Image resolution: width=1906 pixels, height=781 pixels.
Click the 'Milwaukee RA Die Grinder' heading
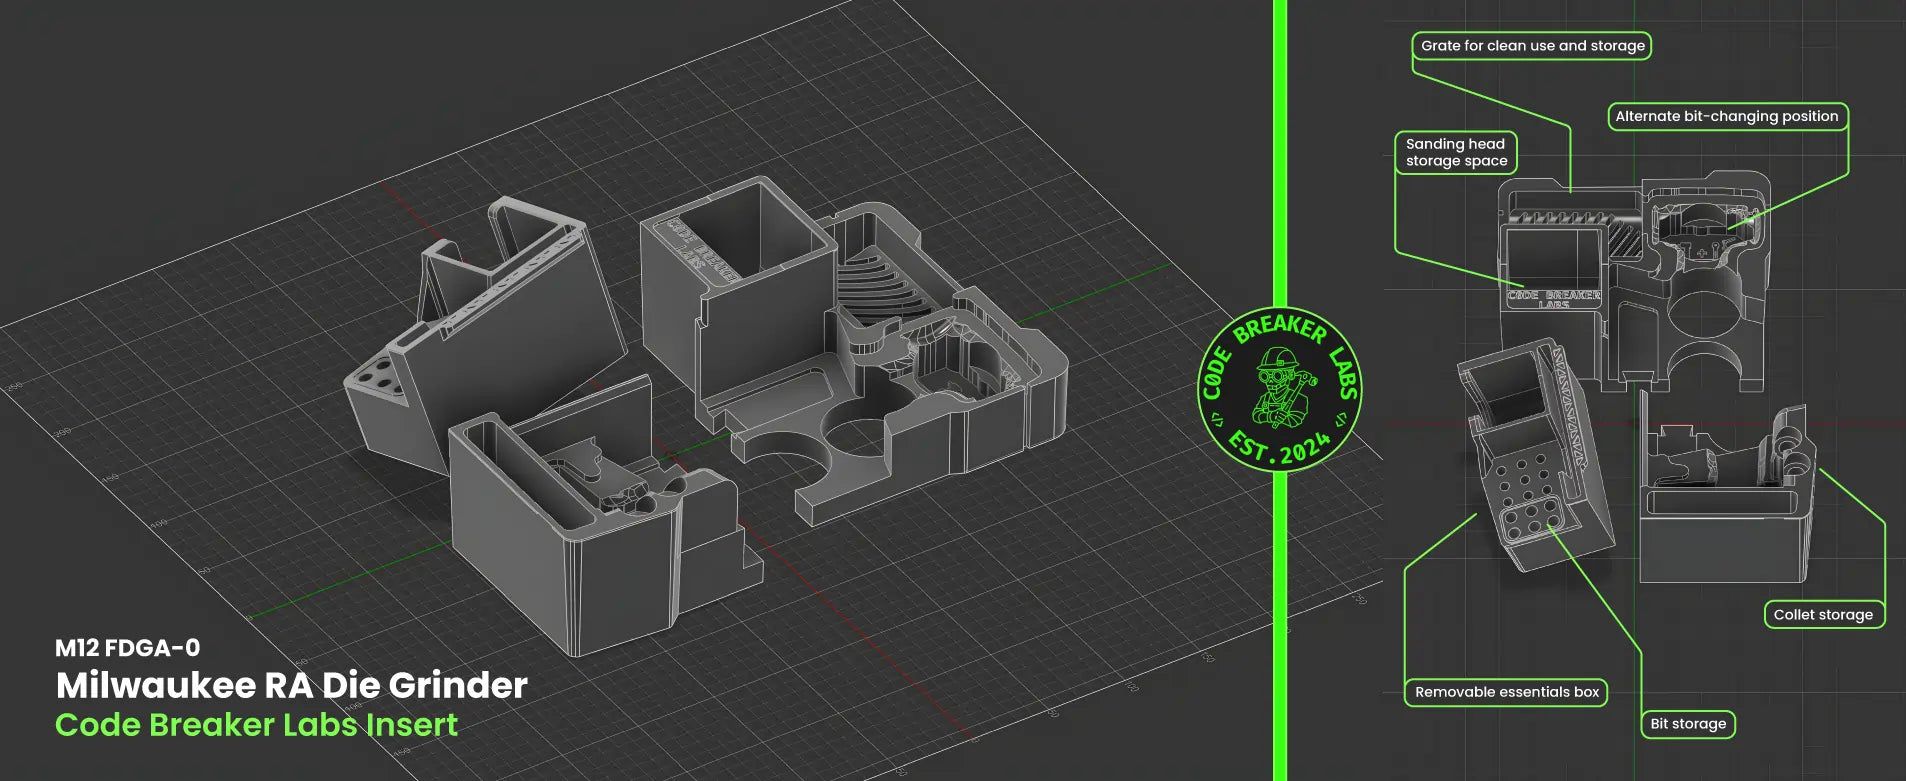291,685
